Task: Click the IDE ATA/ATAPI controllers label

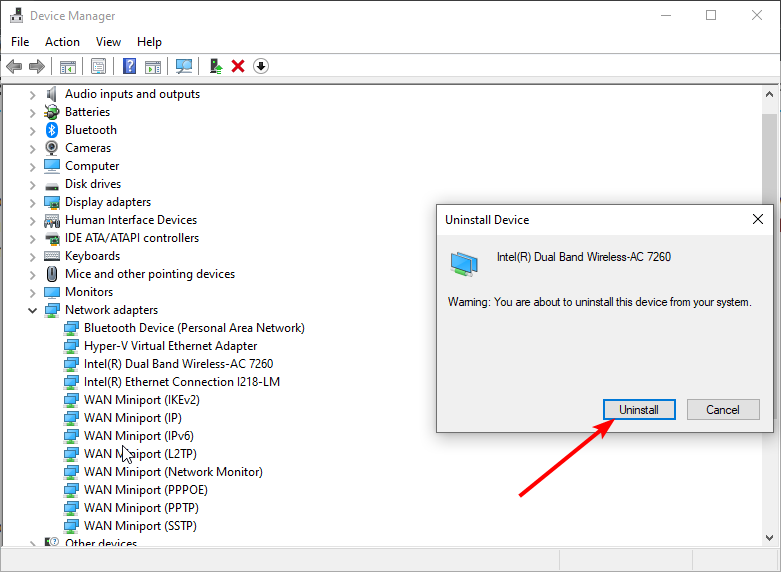Action: point(132,238)
